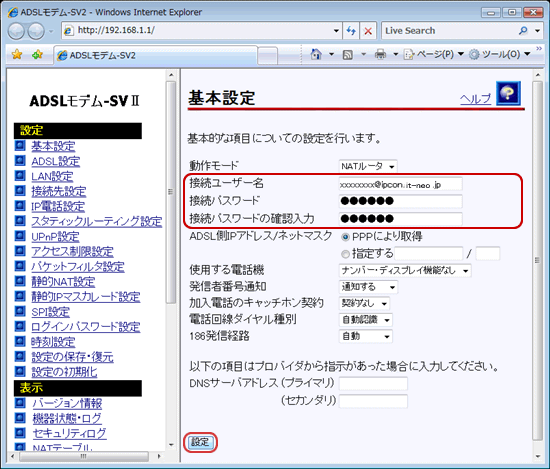Click blue bullet icon beside ADSL設定

pyautogui.click(x=20, y=160)
